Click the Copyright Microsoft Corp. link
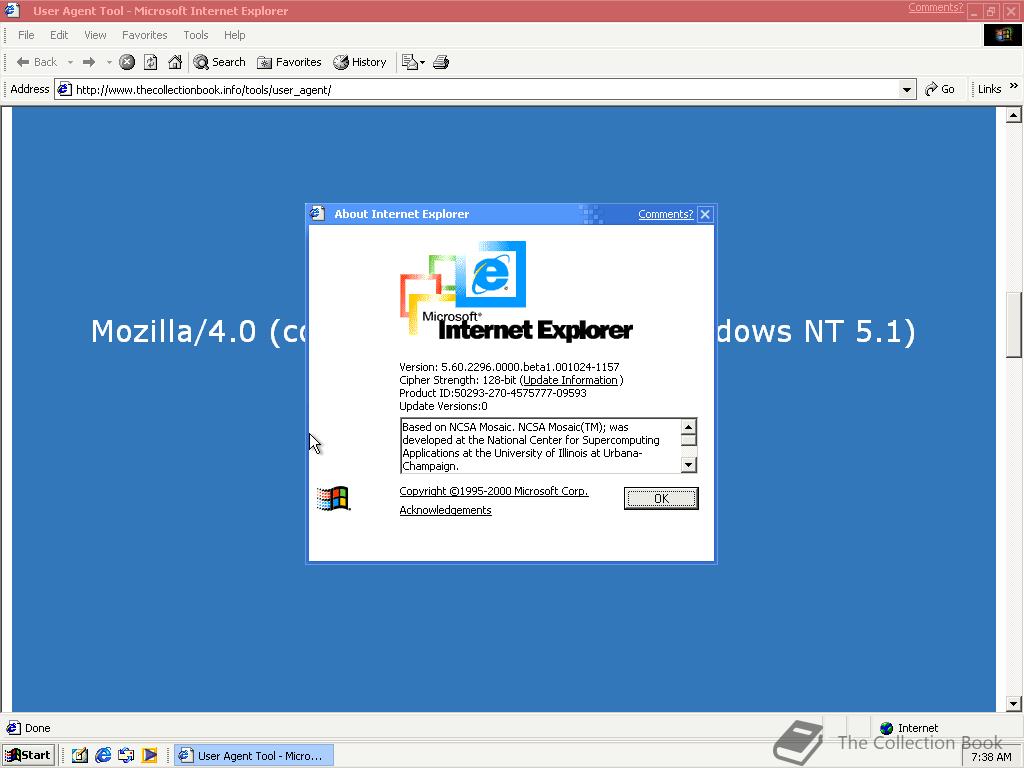 click(x=494, y=491)
